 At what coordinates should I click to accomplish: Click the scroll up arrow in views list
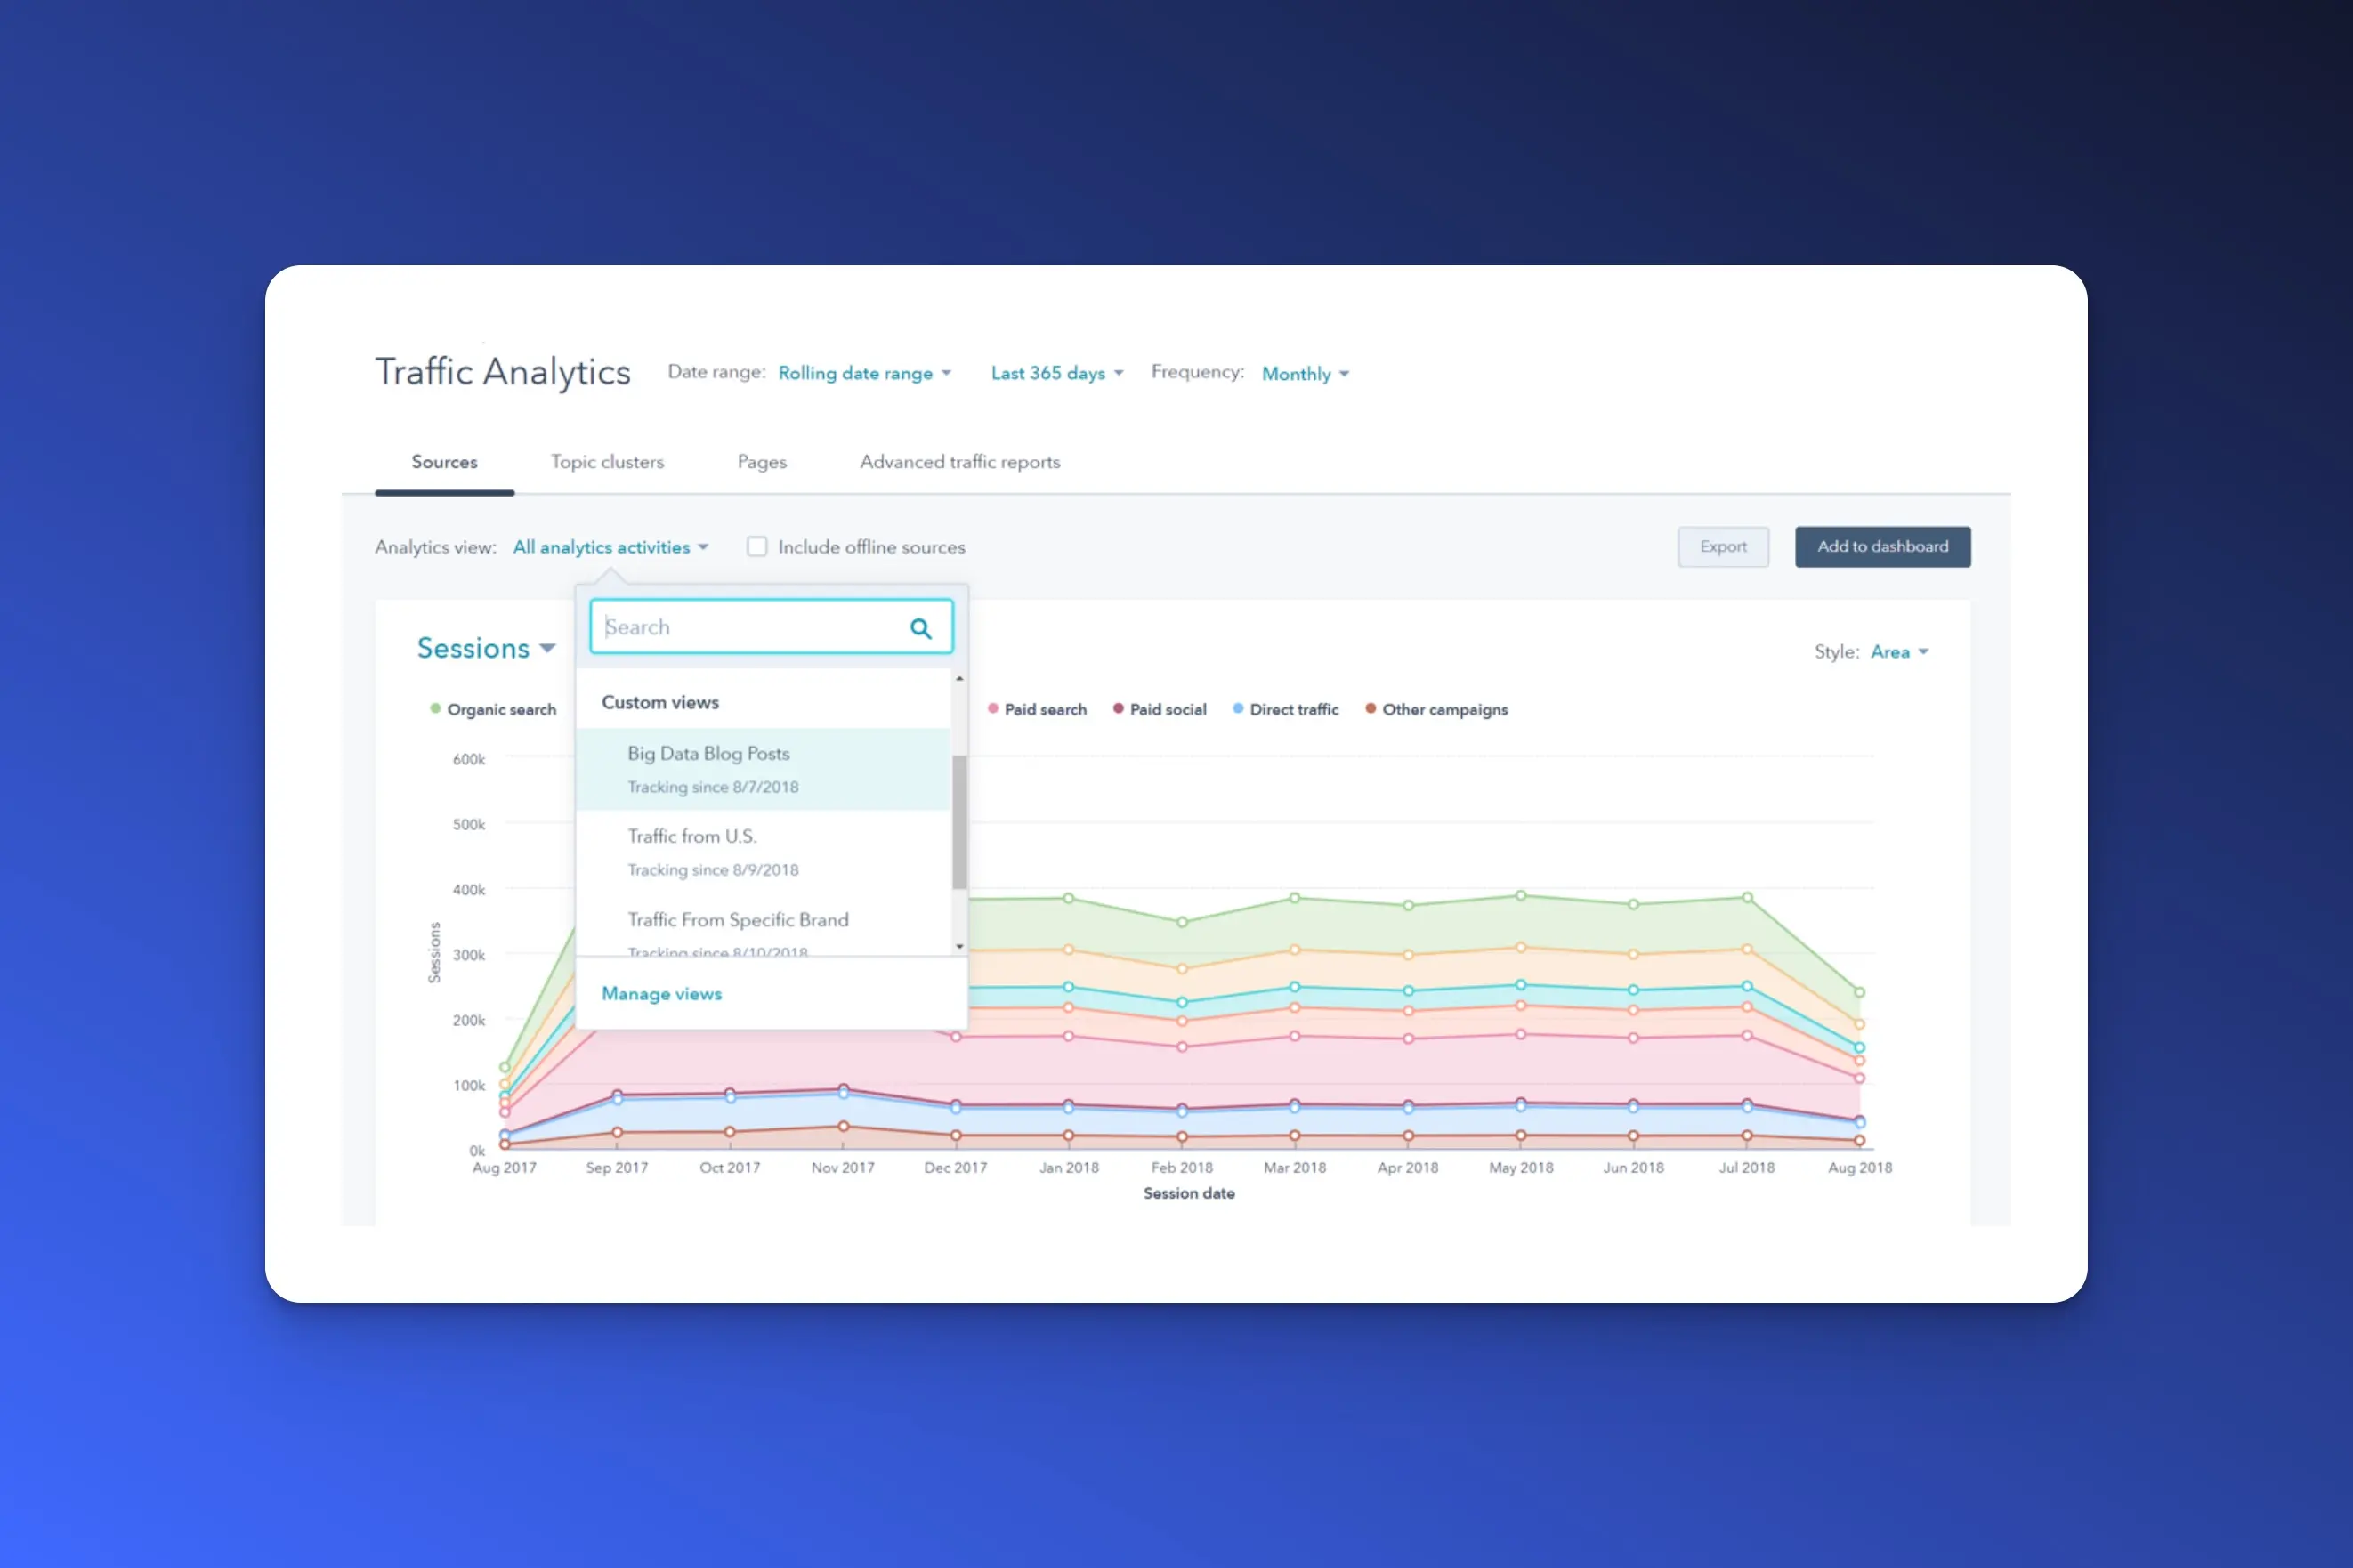tap(959, 679)
